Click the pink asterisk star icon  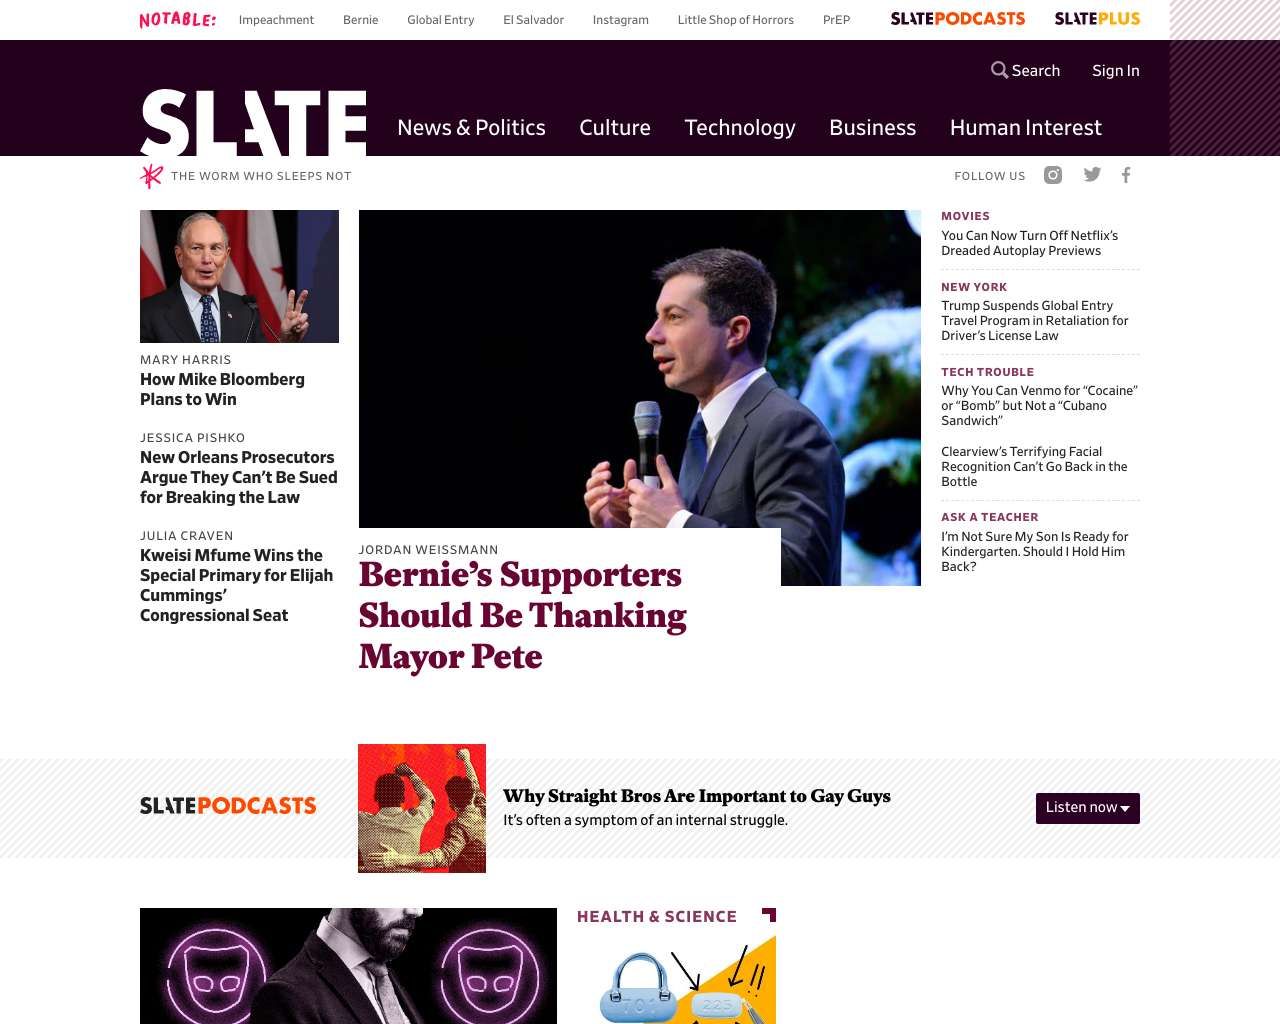151,176
